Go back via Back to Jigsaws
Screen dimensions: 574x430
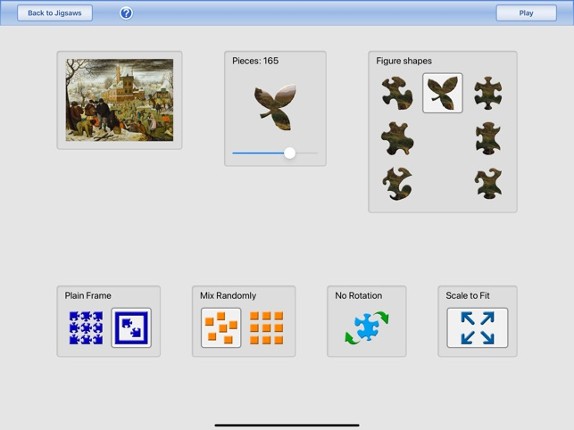tap(55, 13)
